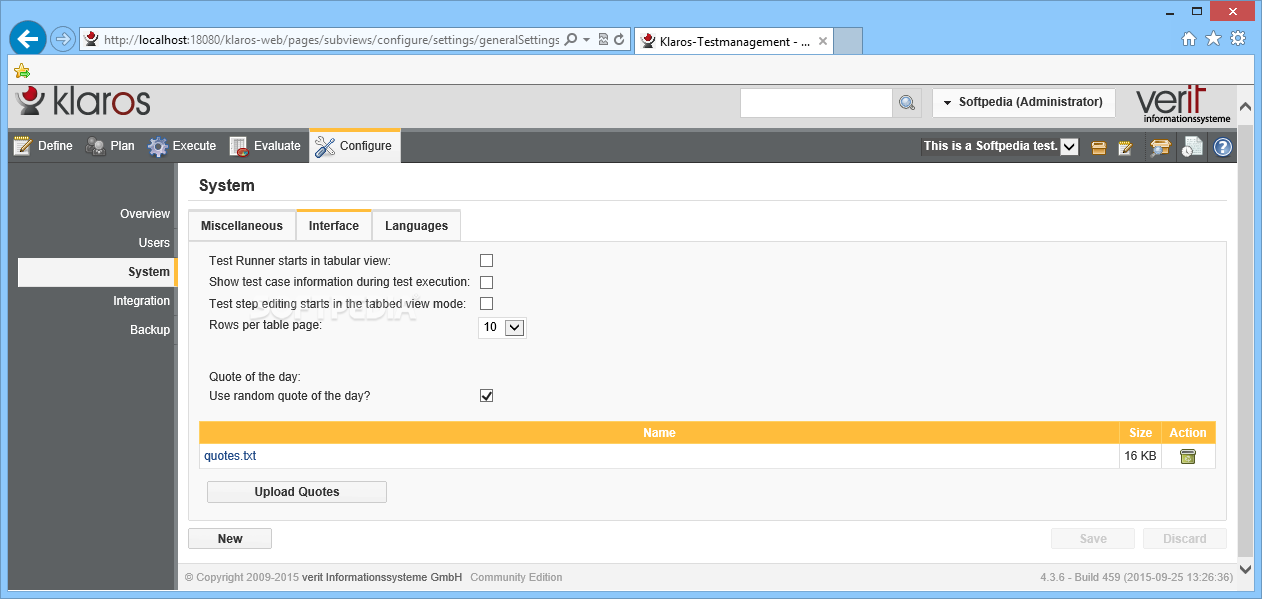Click the address bar search magnifier icon
This screenshot has height=599, width=1262.
(570, 40)
